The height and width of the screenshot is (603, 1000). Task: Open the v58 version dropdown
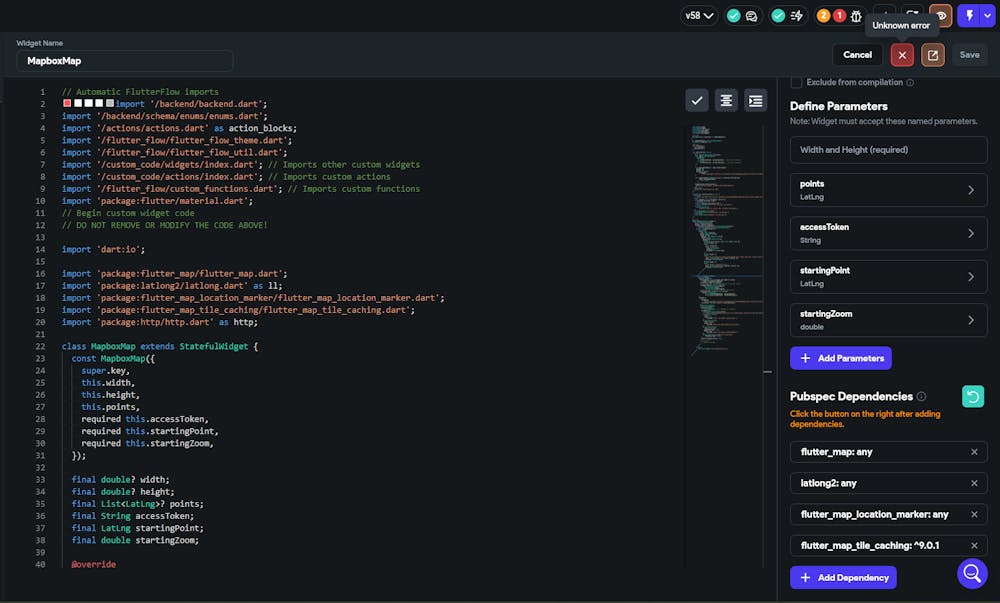coord(699,16)
